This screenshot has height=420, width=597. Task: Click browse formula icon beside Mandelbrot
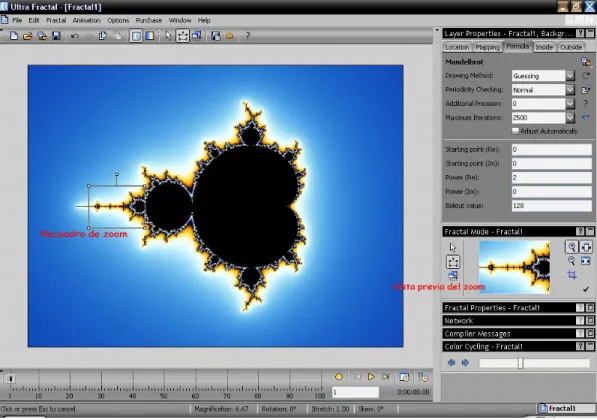[x=586, y=62]
